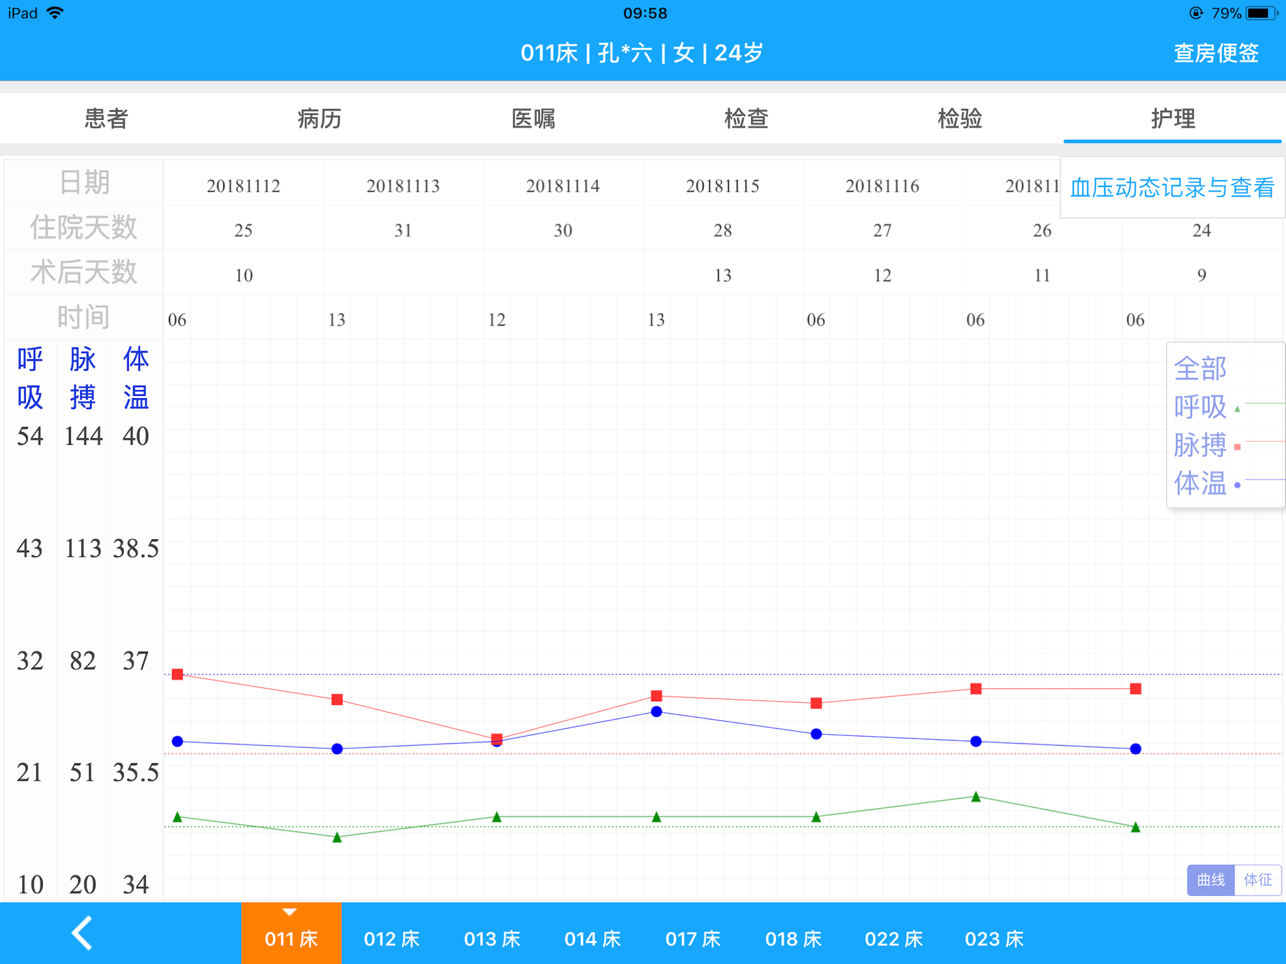Tap the Wi-Fi icon in status bar
Viewport: 1286px width, 964px height.
(x=55, y=13)
